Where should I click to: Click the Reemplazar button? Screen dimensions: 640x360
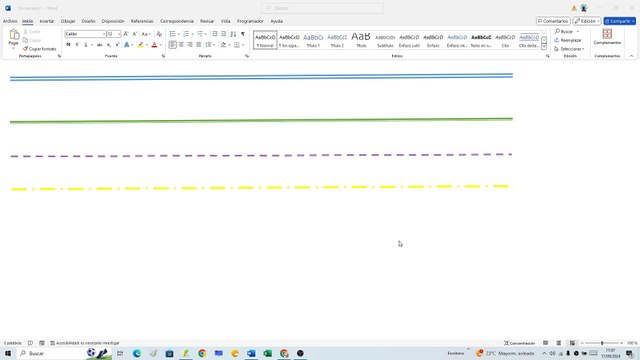click(x=568, y=40)
